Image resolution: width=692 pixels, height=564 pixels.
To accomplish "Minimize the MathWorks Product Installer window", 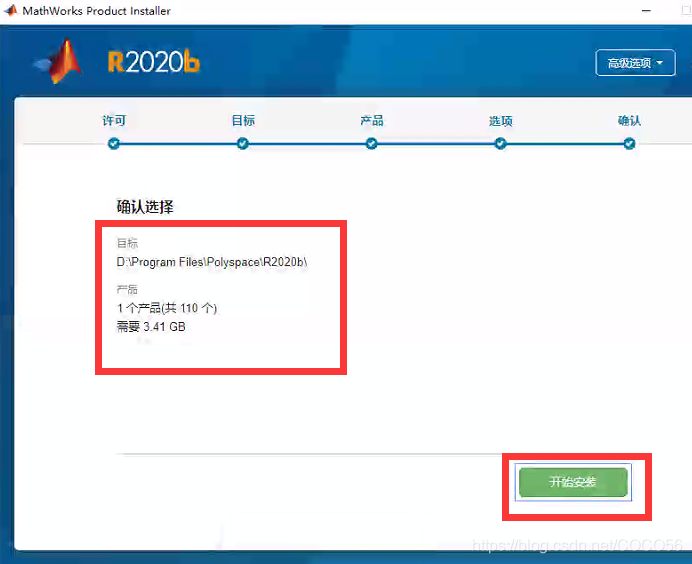I will click(646, 11).
